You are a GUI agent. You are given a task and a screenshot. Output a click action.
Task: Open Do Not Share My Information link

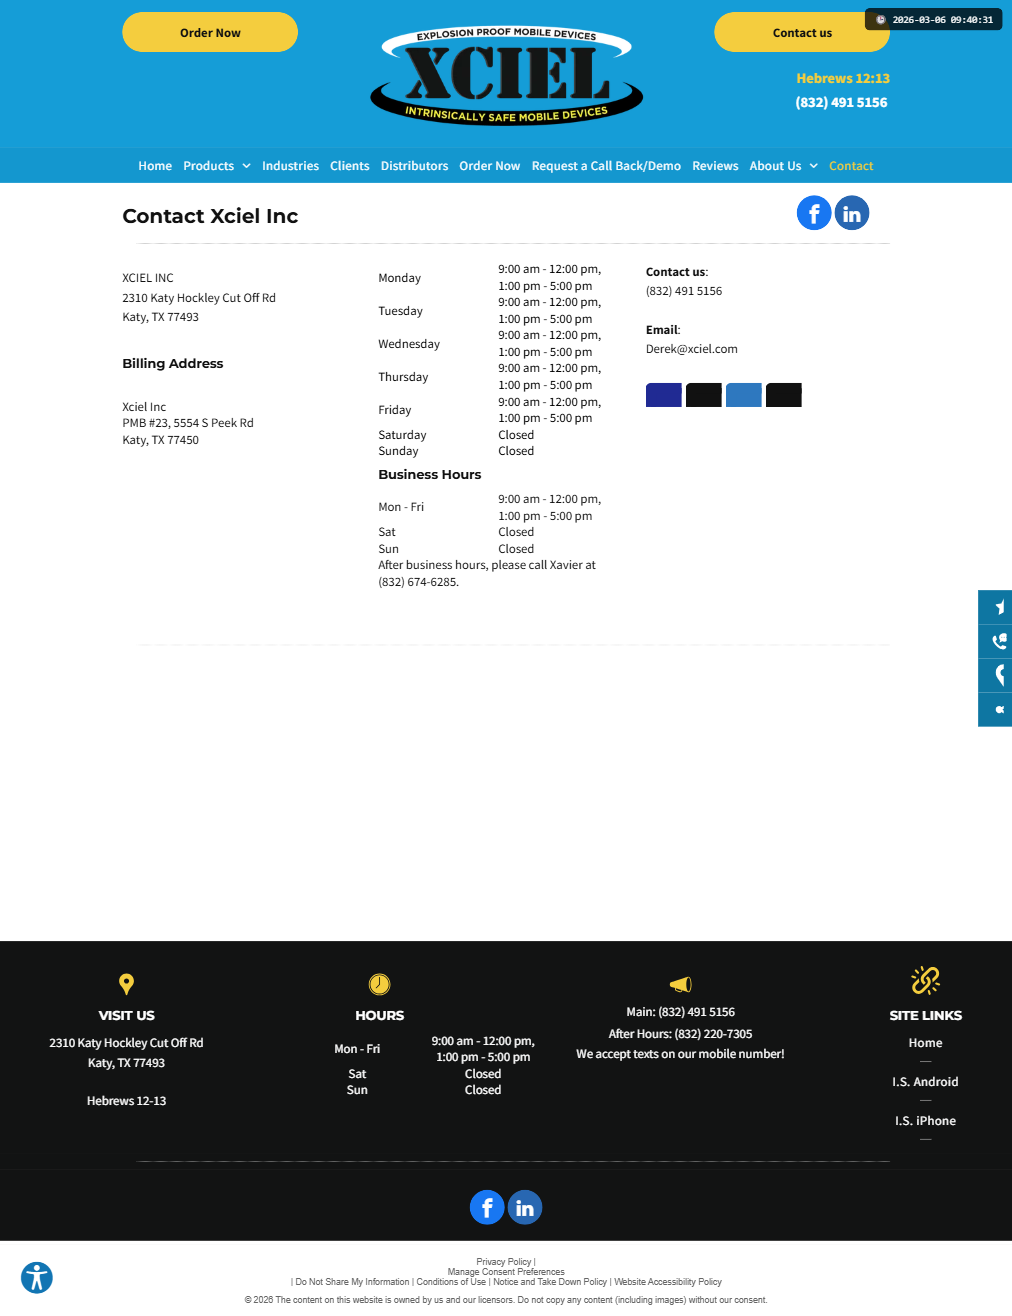352,1282
